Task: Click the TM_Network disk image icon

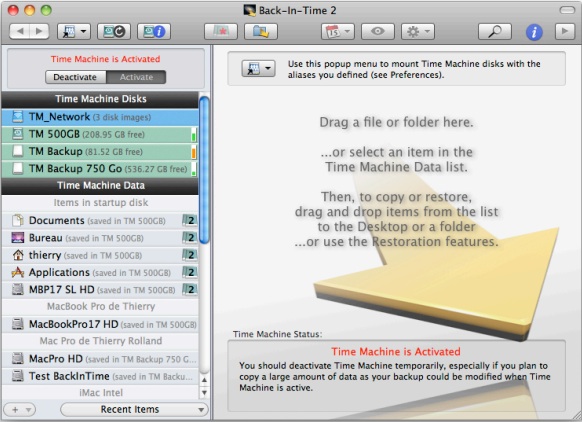Action: coord(17,117)
